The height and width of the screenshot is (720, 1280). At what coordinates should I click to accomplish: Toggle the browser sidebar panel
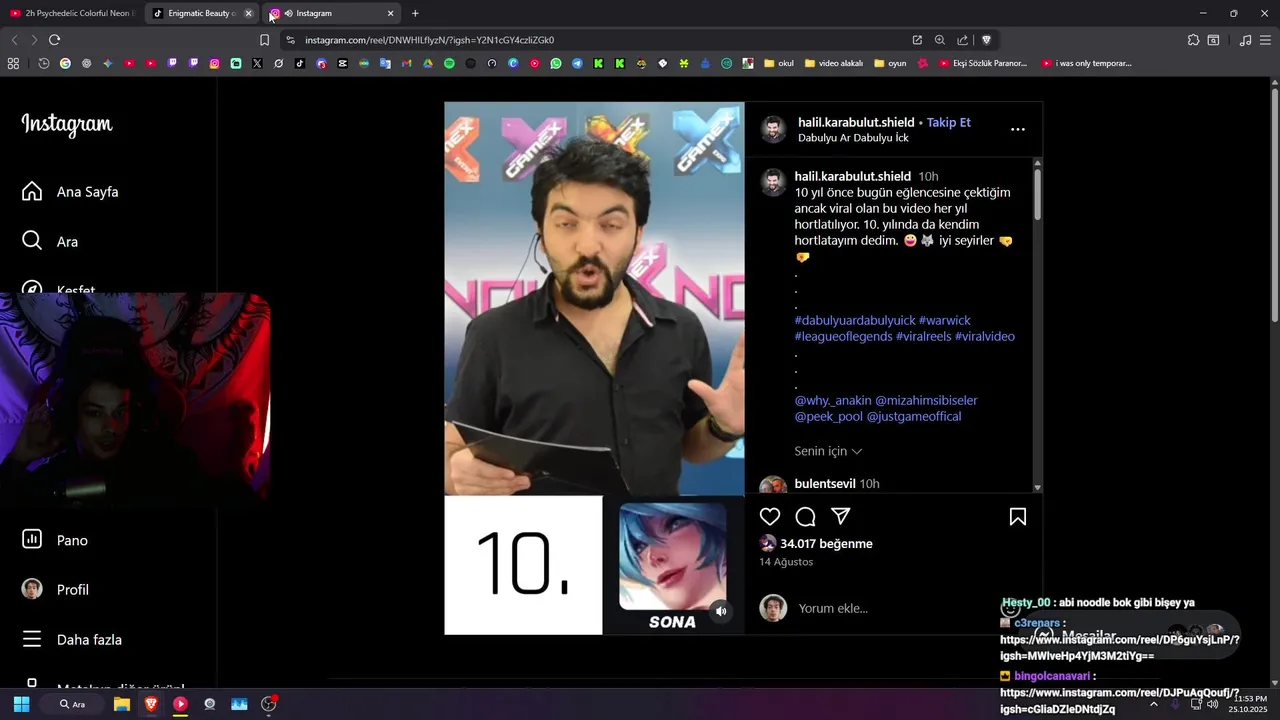[x=1213, y=40]
